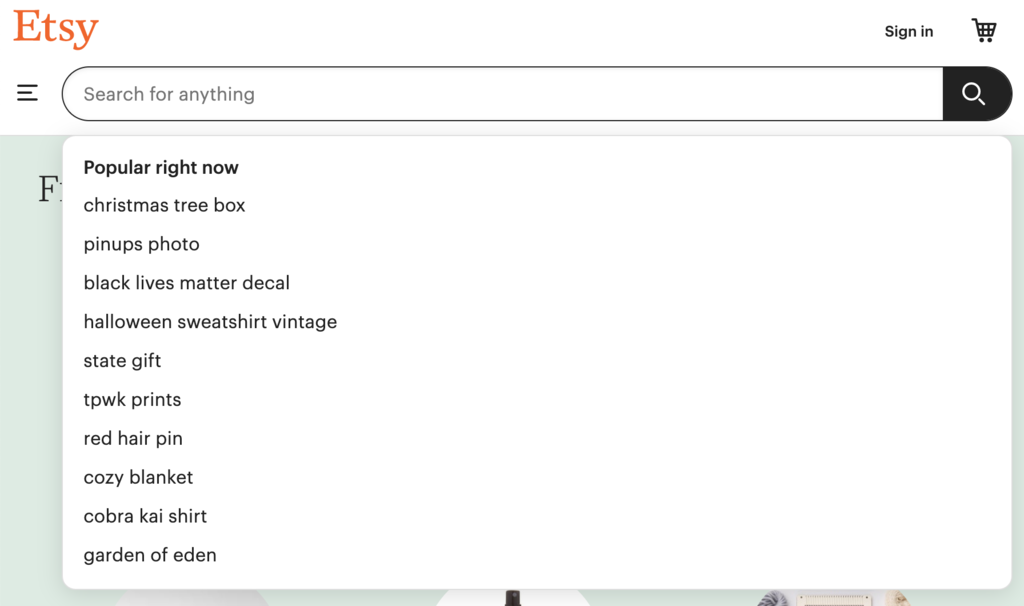Open the shopping cart
The height and width of the screenshot is (606, 1024).
tap(985, 30)
